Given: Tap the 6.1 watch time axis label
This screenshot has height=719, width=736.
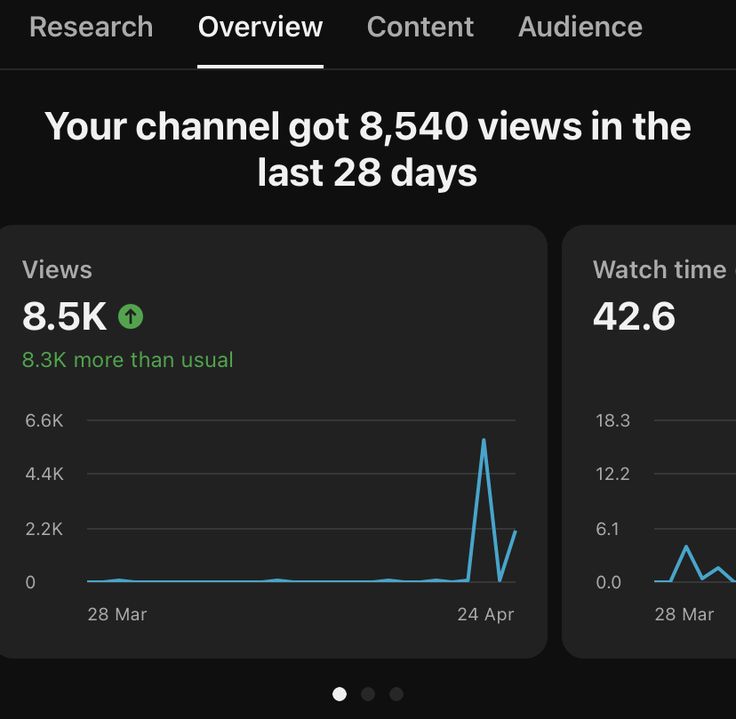Looking at the screenshot, I should (x=607, y=529).
